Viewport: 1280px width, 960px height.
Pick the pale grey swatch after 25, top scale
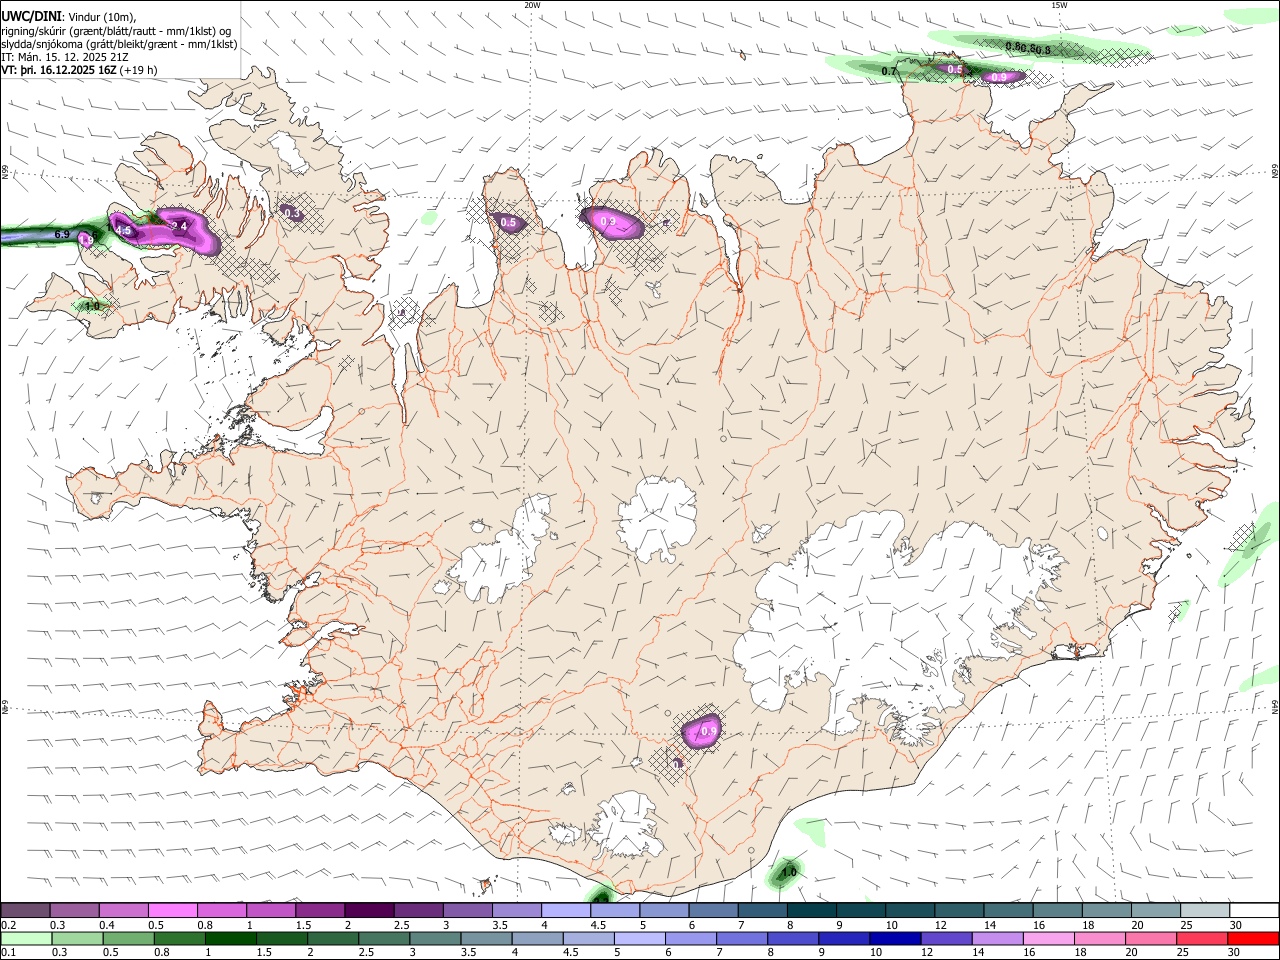point(1206,911)
